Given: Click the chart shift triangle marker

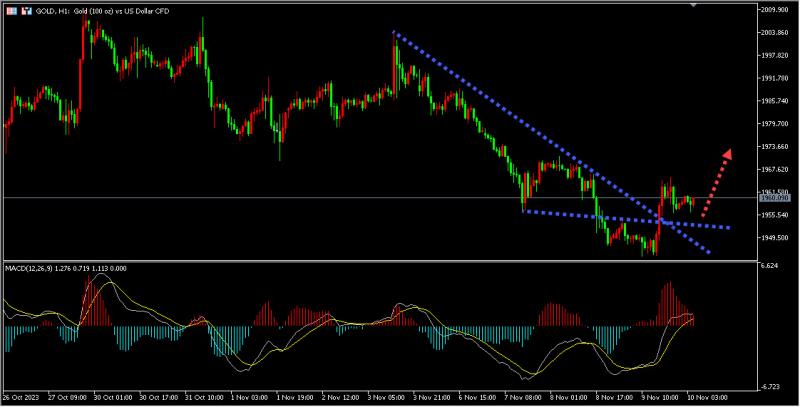Looking at the screenshot, I should click(693, 5).
